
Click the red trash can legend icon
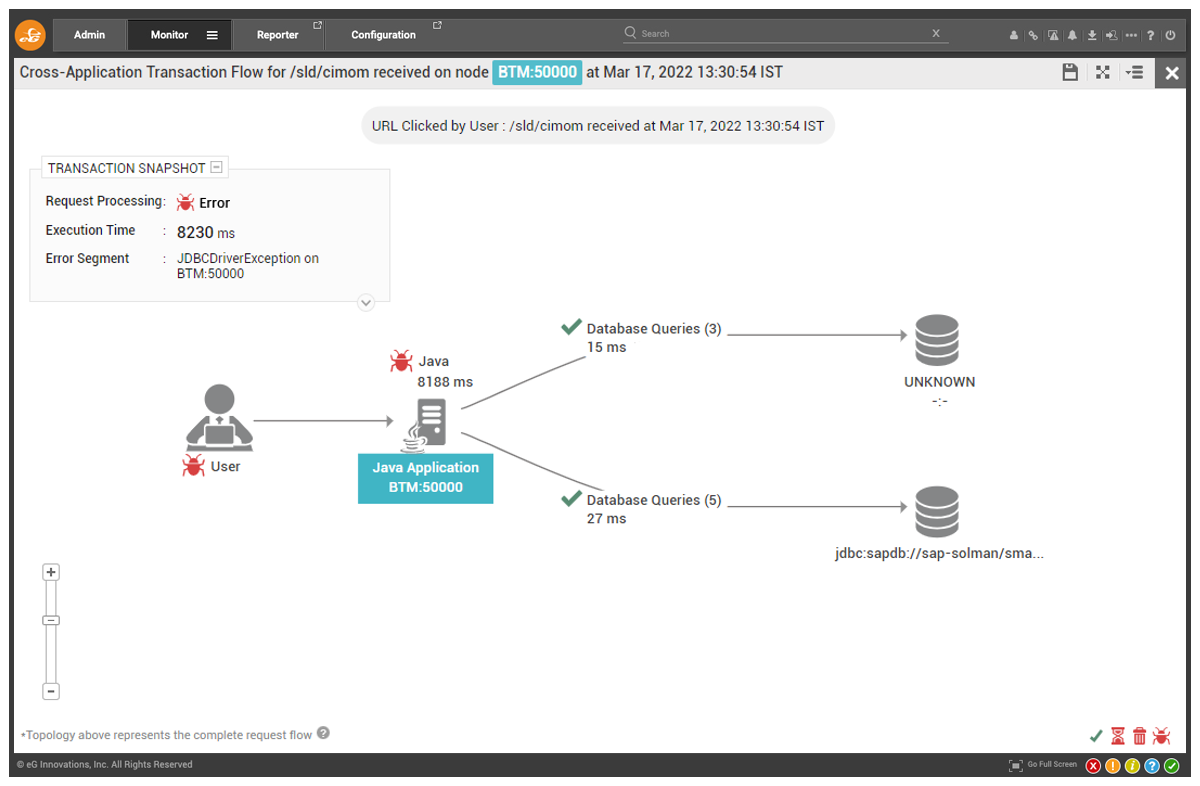coord(1139,736)
